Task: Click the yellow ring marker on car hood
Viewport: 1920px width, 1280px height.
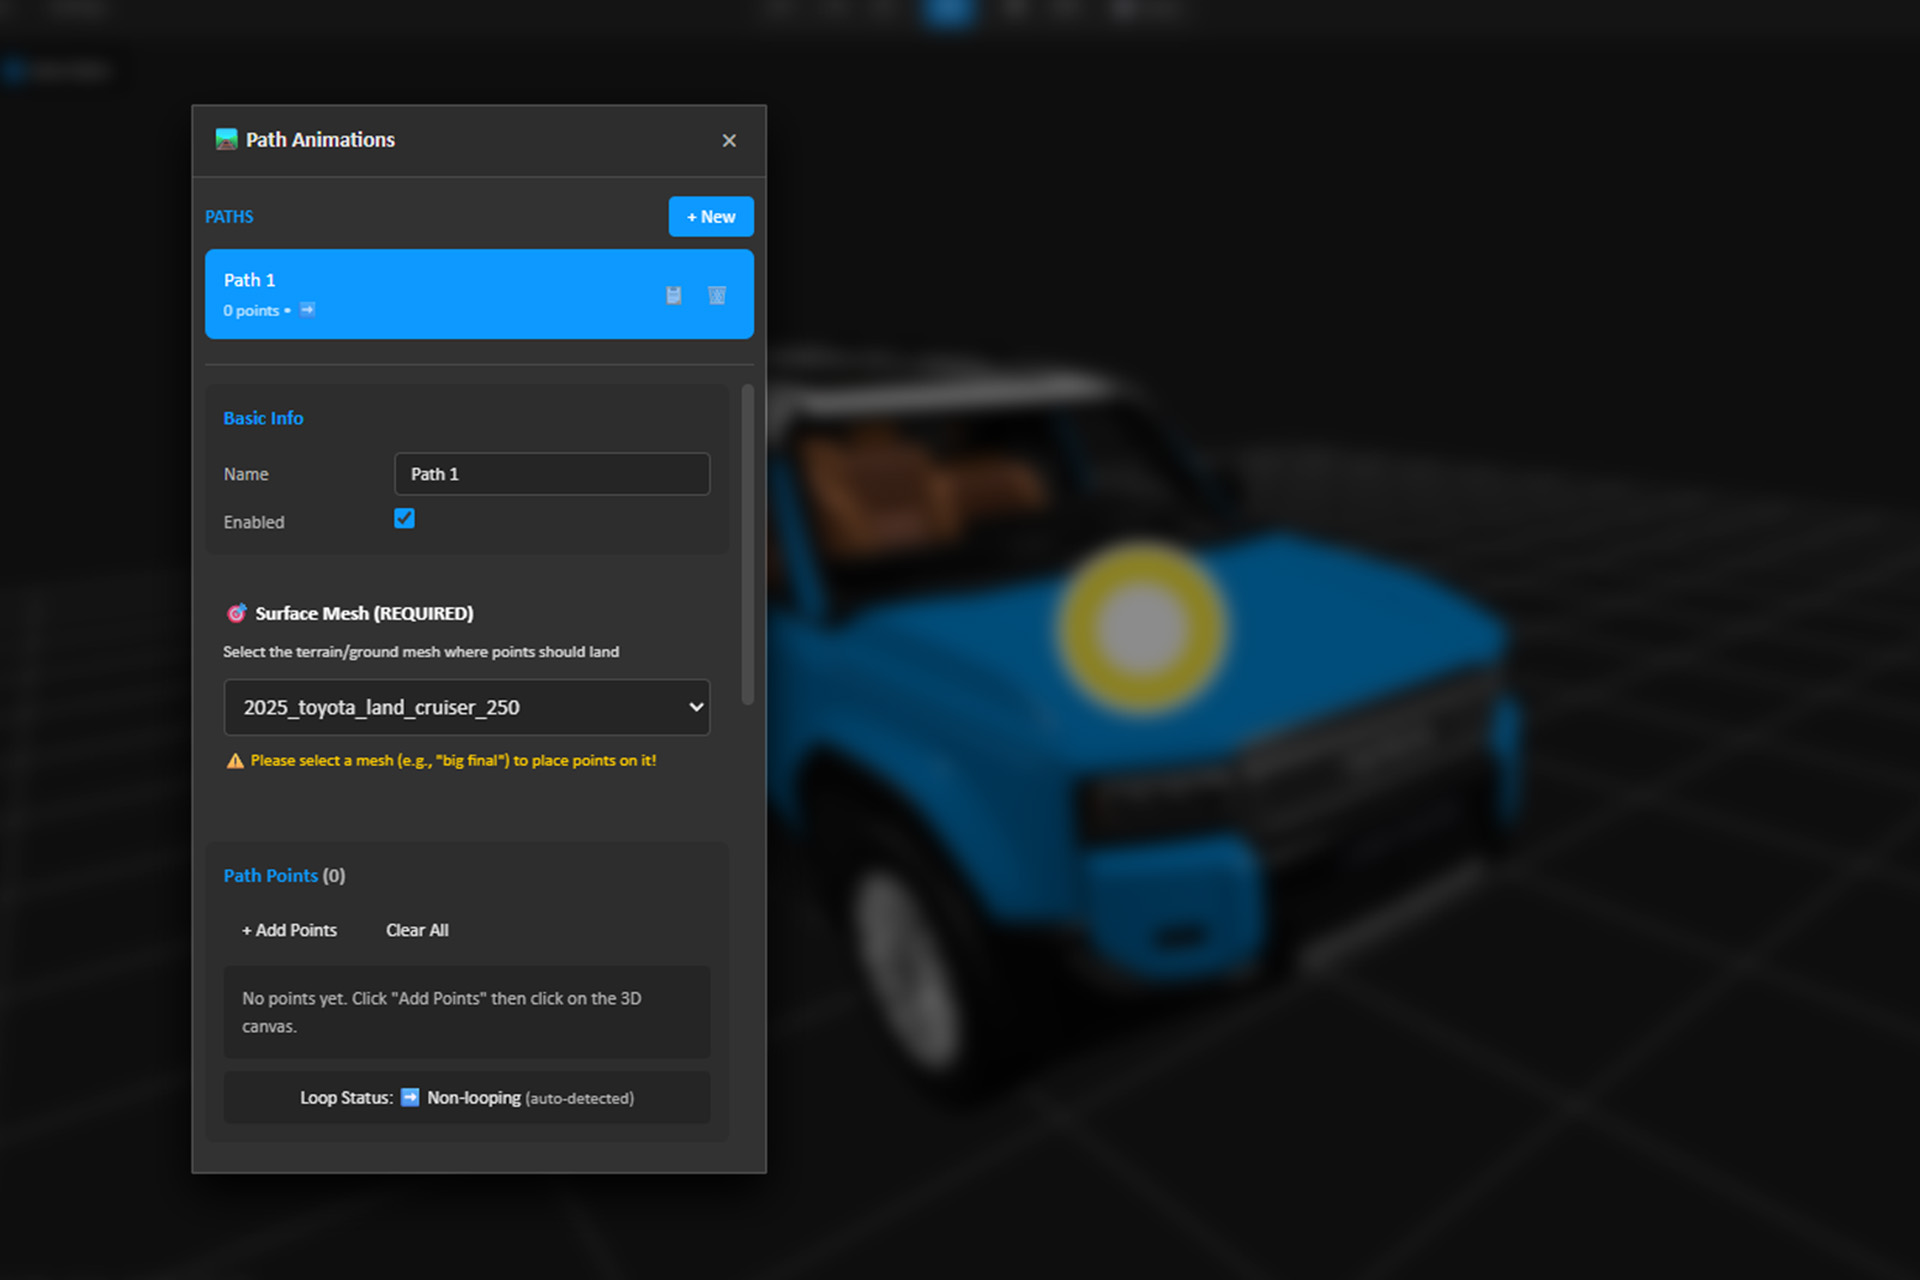Action: [1141, 628]
